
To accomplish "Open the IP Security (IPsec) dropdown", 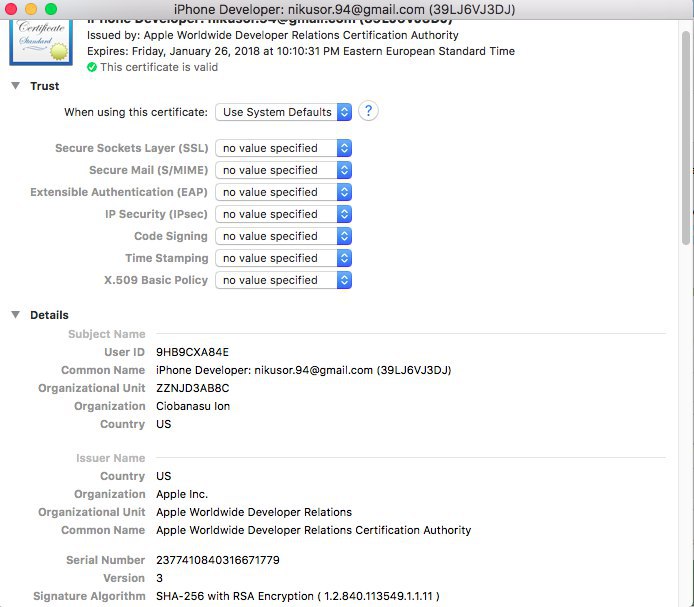I will pos(283,214).
